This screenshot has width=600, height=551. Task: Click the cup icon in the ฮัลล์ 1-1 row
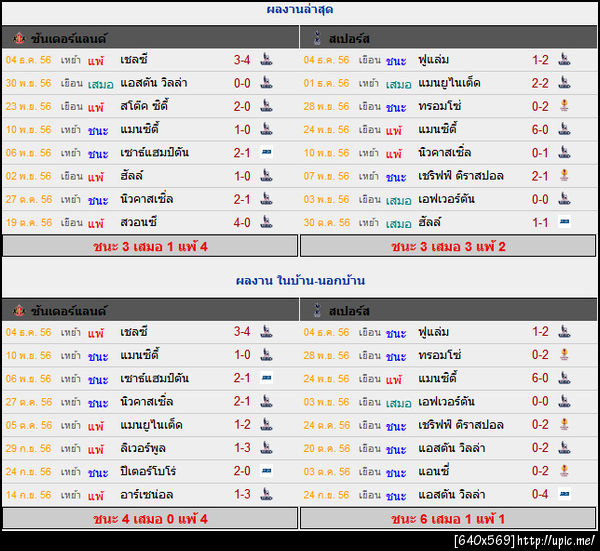click(565, 222)
